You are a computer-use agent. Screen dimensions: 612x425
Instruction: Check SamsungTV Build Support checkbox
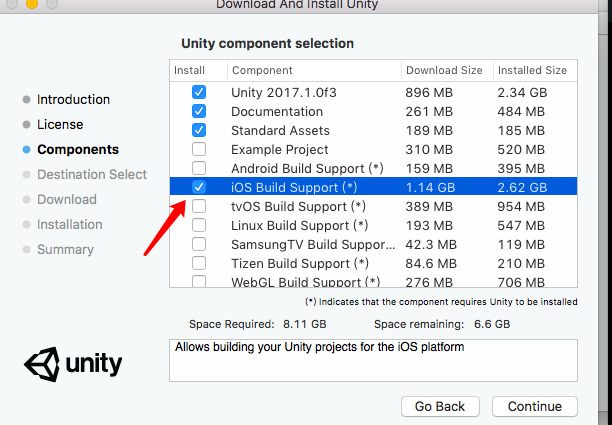[x=199, y=244]
